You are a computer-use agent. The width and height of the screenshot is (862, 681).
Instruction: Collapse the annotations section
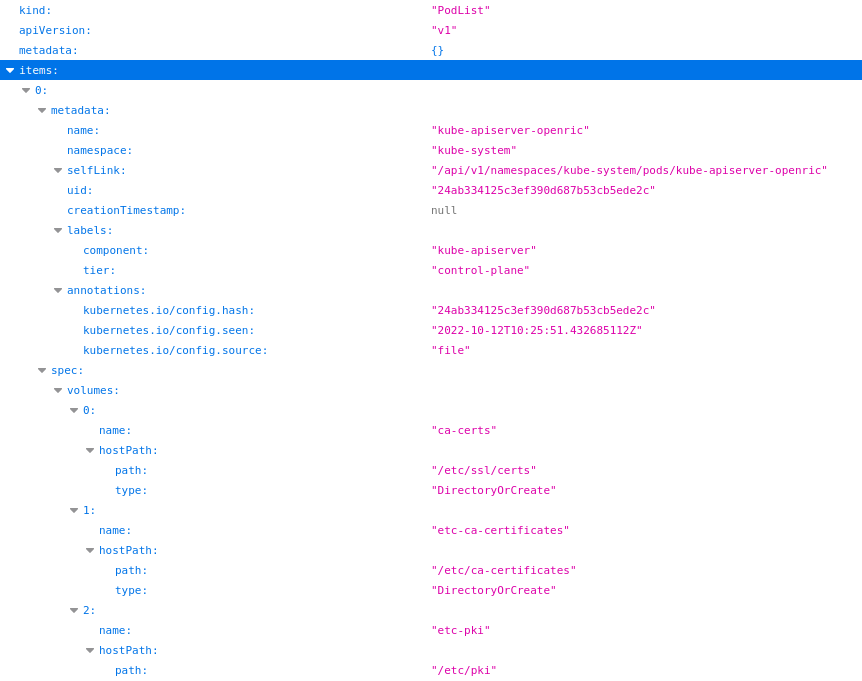click(x=58, y=290)
